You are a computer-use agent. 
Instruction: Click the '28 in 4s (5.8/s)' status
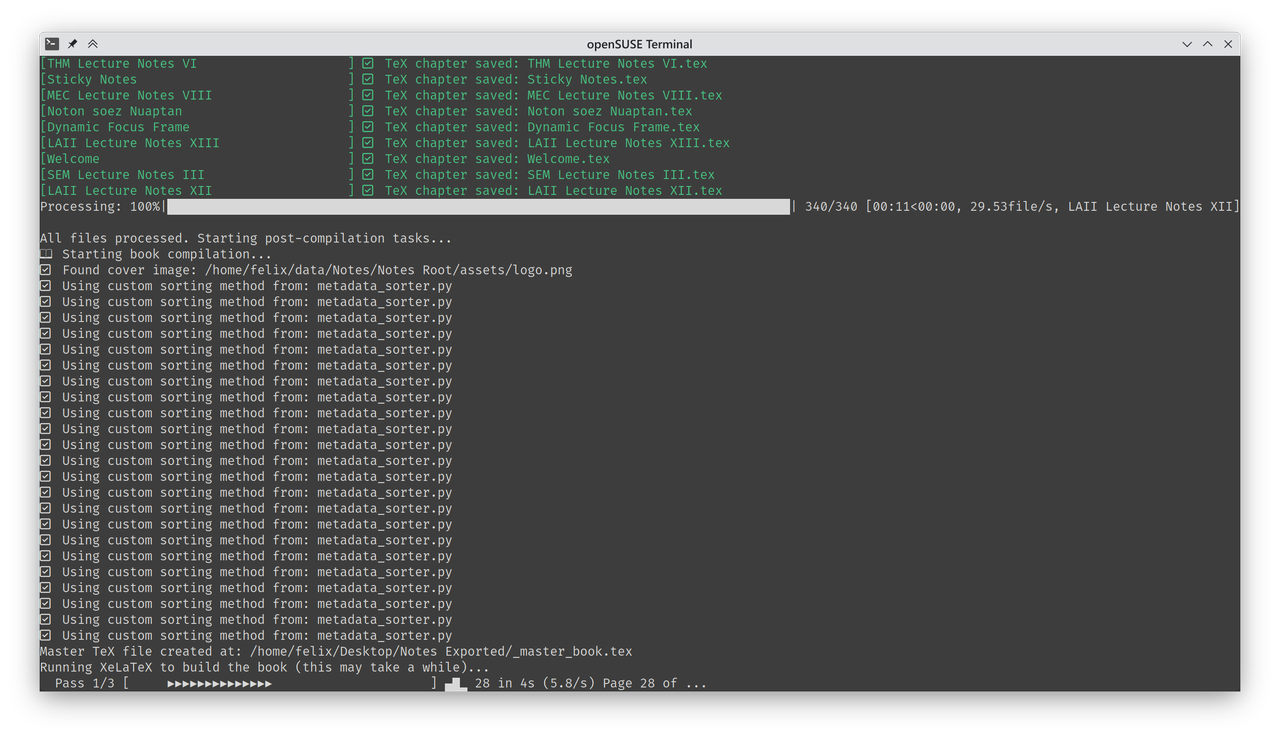[535, 683]
